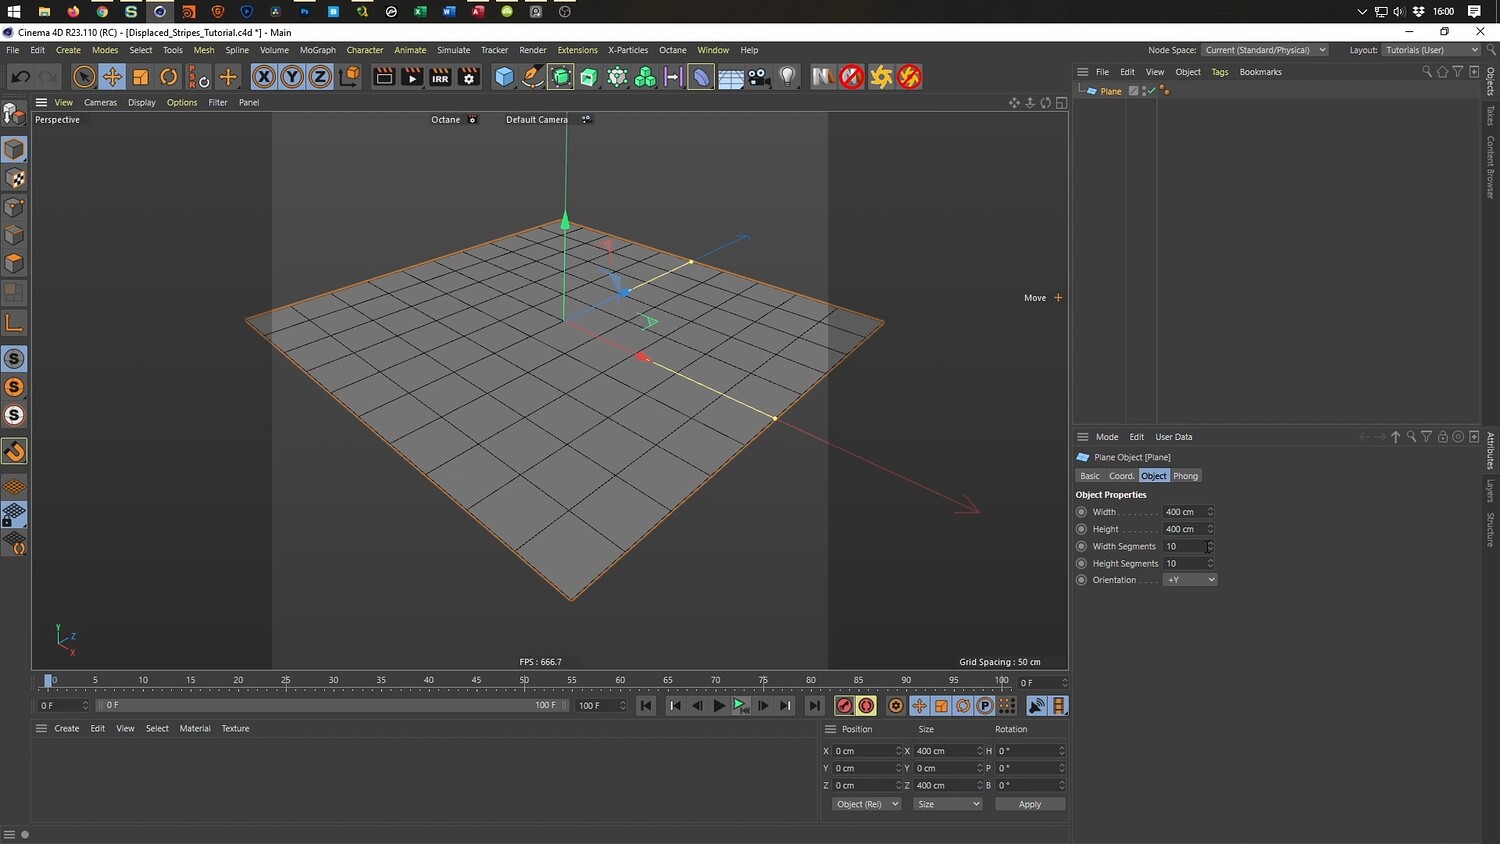Image resolution: width=1500 pixels, height=844 pixels.
Task: Open the Object (Rel) coordinate dropdown
Action: (866, 804)
